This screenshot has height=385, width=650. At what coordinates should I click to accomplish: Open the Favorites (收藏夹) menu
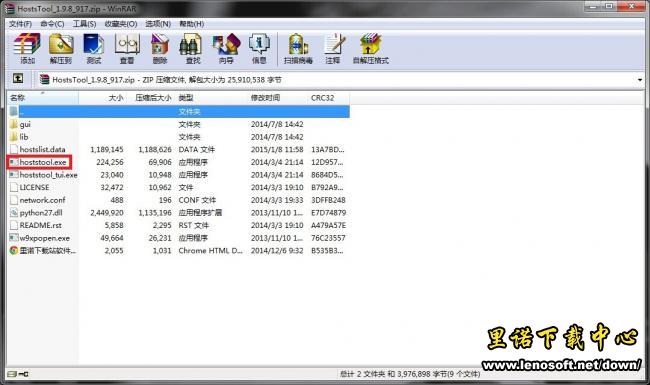(121, 24)
